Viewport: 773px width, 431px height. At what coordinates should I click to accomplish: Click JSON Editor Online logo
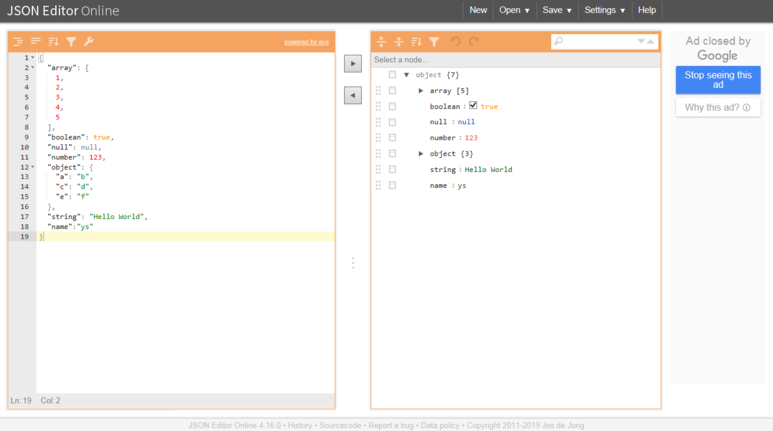63,11
